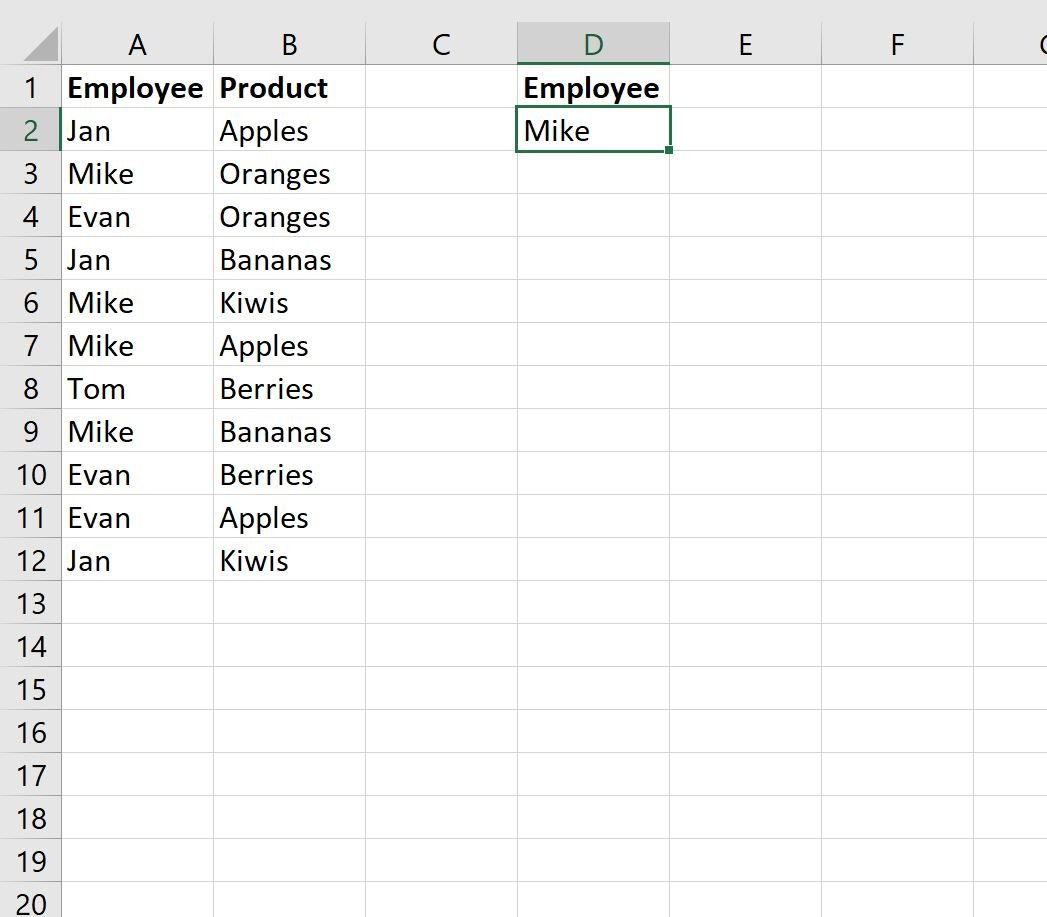Viewport: 1047px width, 917px height.
Task: Click cell B5 containing Bananas
Action: [x=289, y=259]
